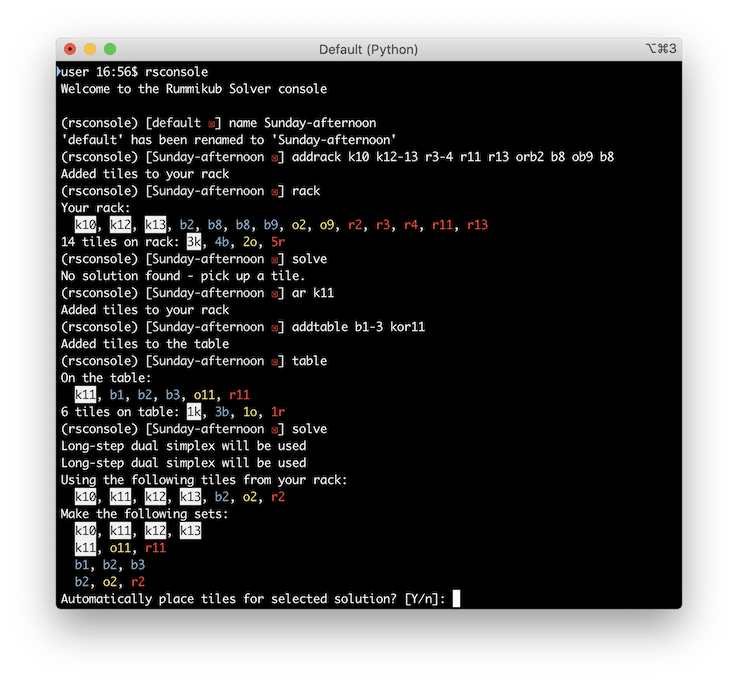The image size is (738, 683).
Task: Click 'Using the following tiles from your rack:'
Action: pos(204,480)
